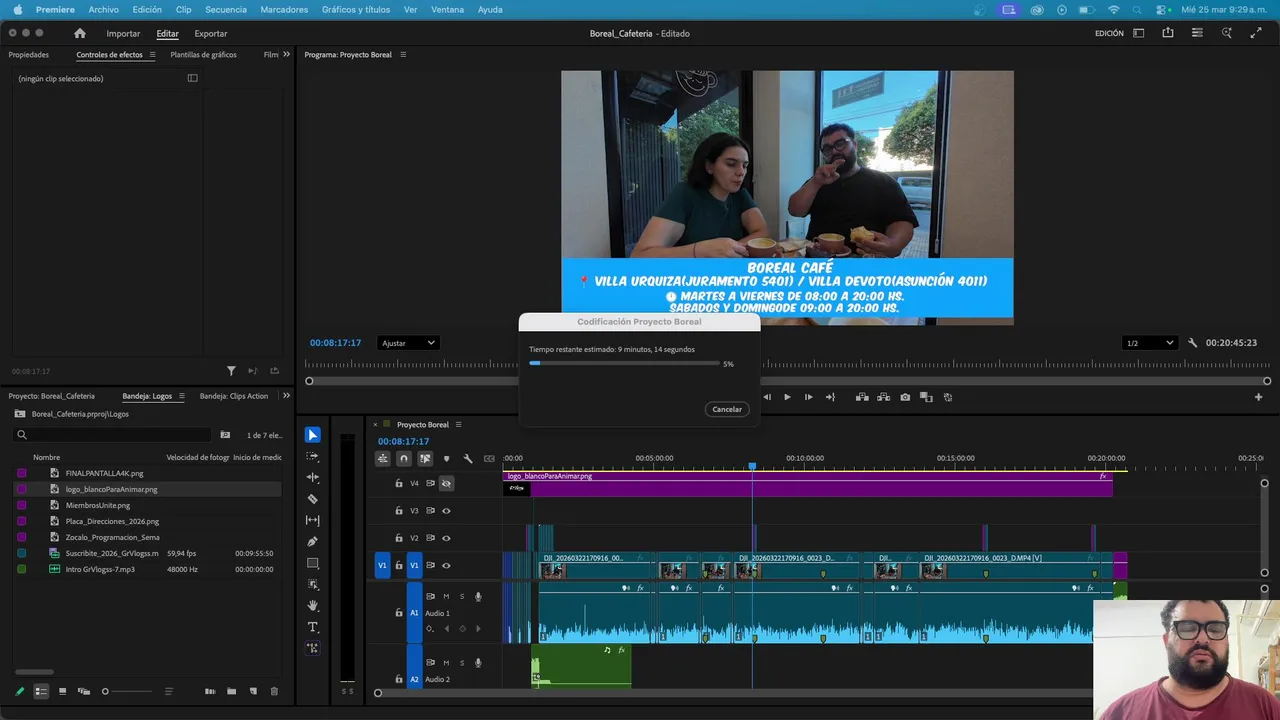Image resolution: width=1280 pixels, height=720 pixels.
Task: Select MiembrosUnite.png in the bin
Action: (98, 505)
